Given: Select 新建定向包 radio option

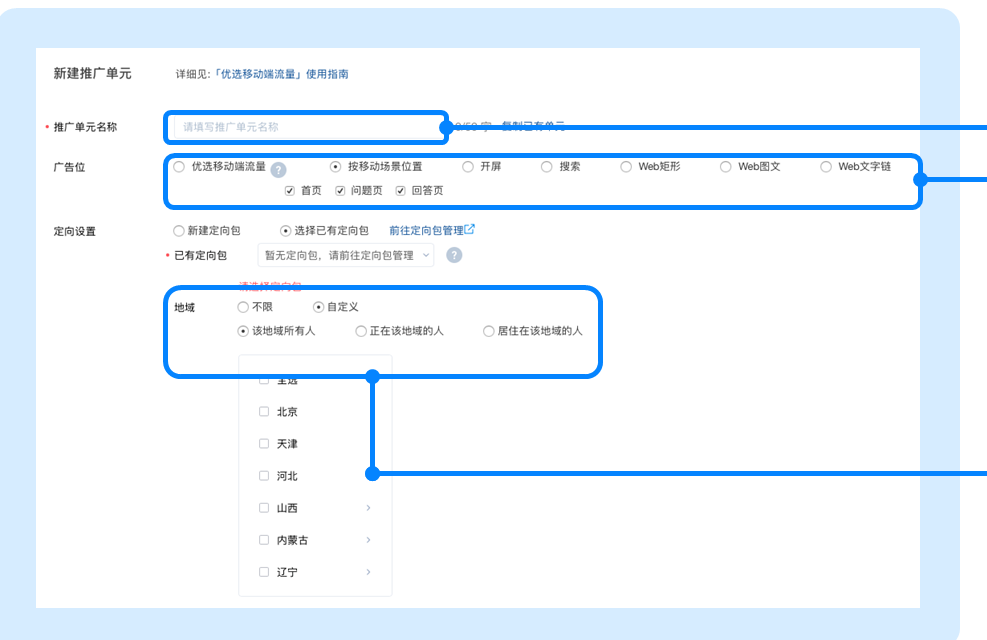Looking at the screenshot, I should [179, 230].
